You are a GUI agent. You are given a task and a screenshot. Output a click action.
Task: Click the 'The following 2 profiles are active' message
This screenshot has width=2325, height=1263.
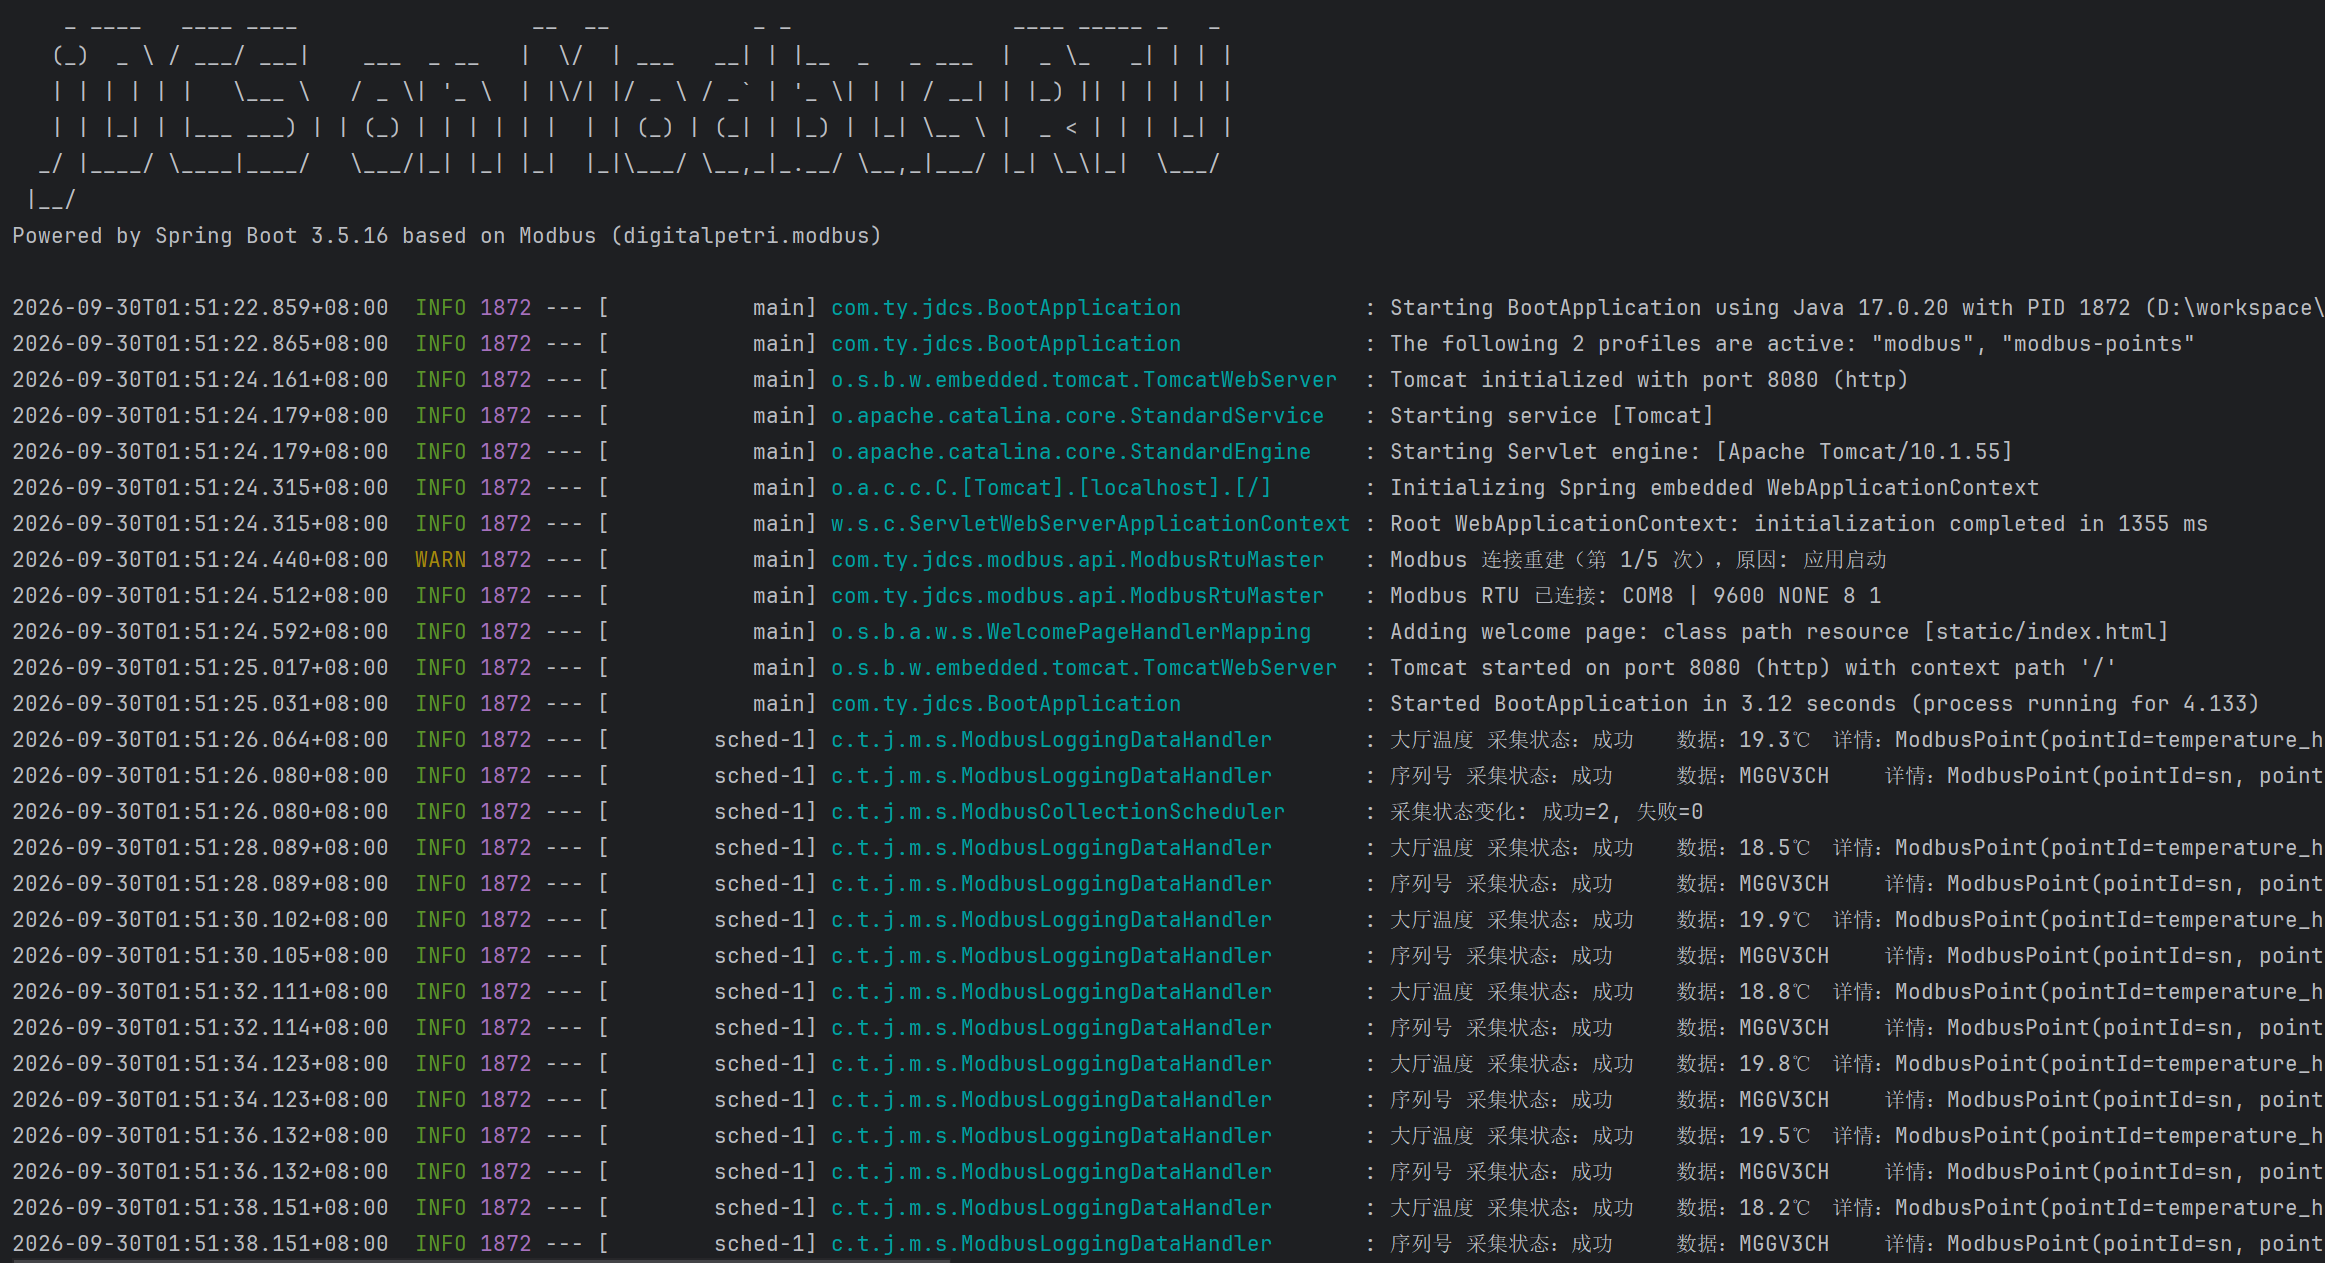click(1792, 344)
